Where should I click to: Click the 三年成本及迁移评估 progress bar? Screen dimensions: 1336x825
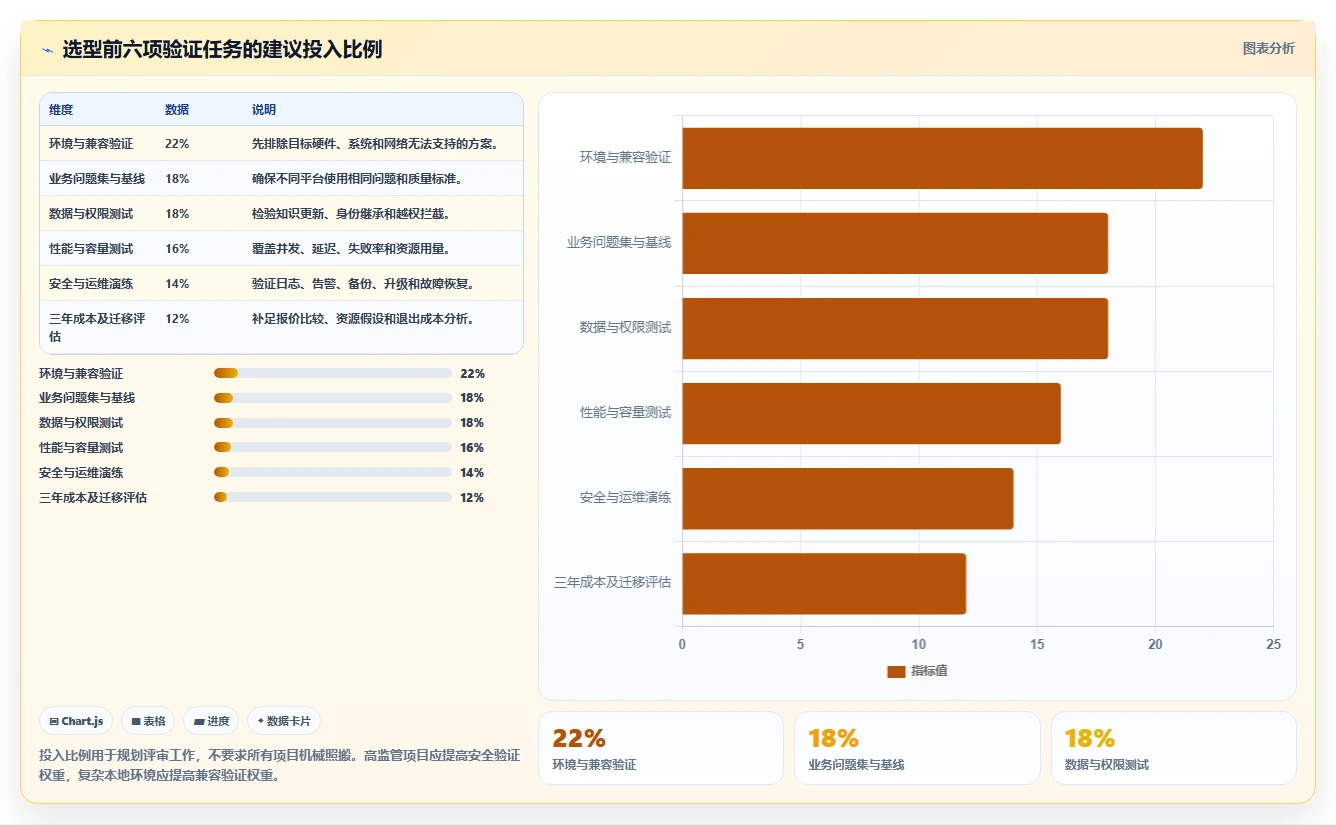333,497
